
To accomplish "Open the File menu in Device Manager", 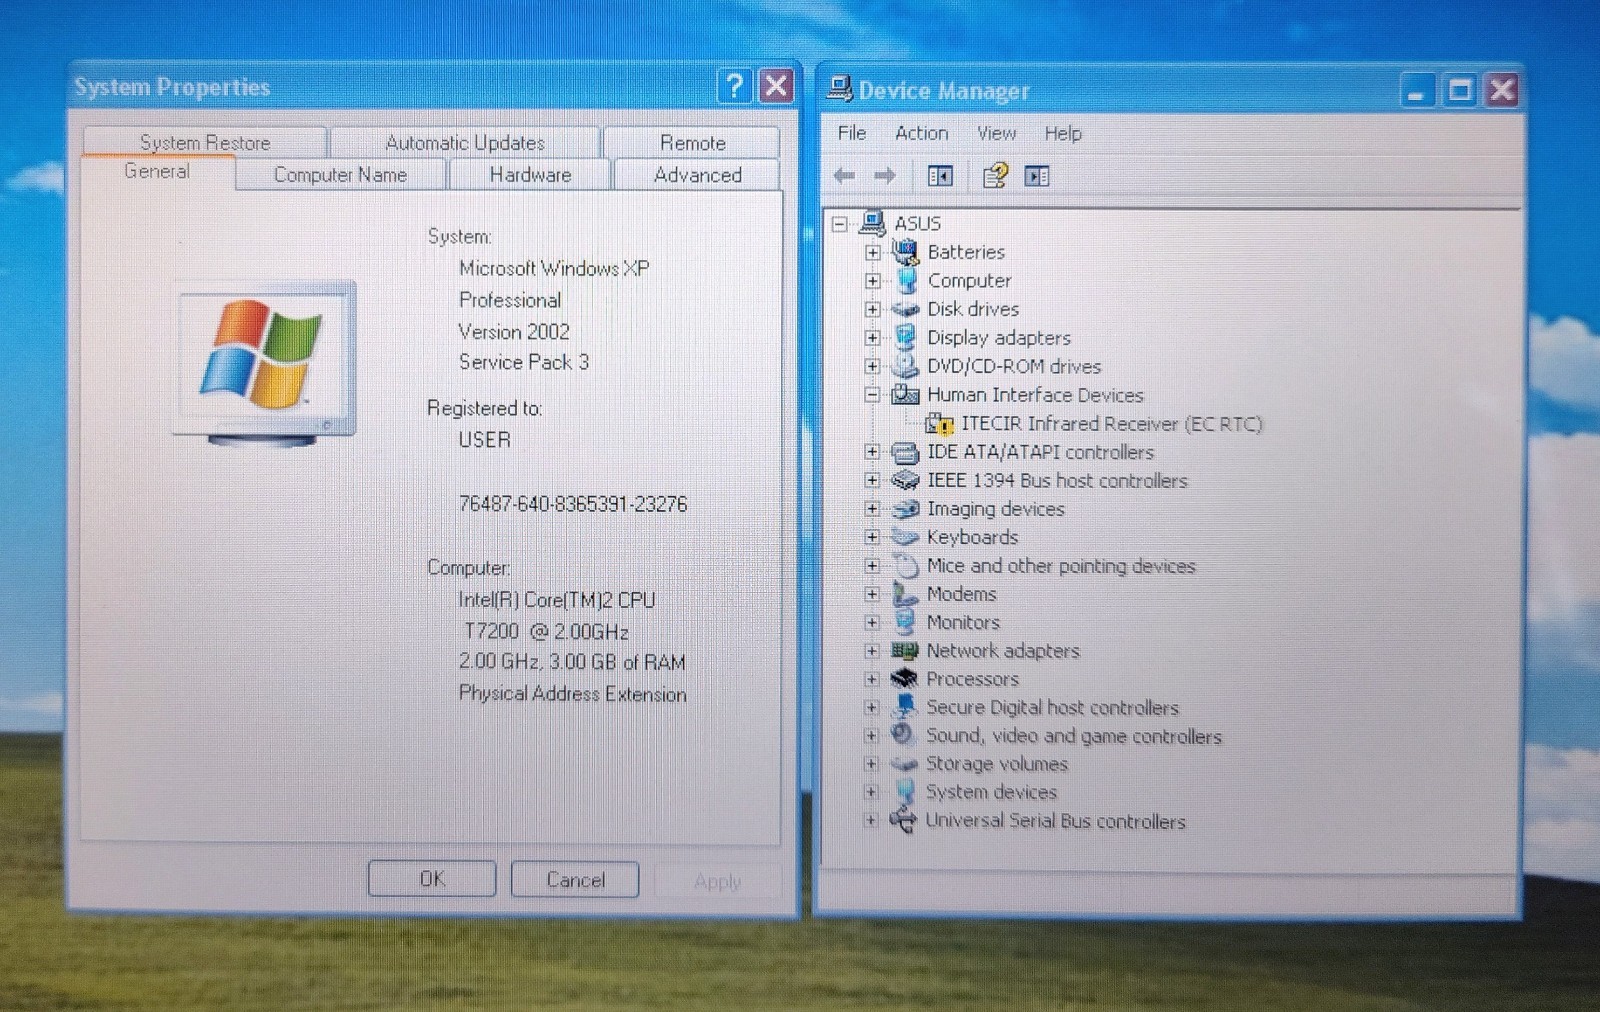I will click(852, 133).
